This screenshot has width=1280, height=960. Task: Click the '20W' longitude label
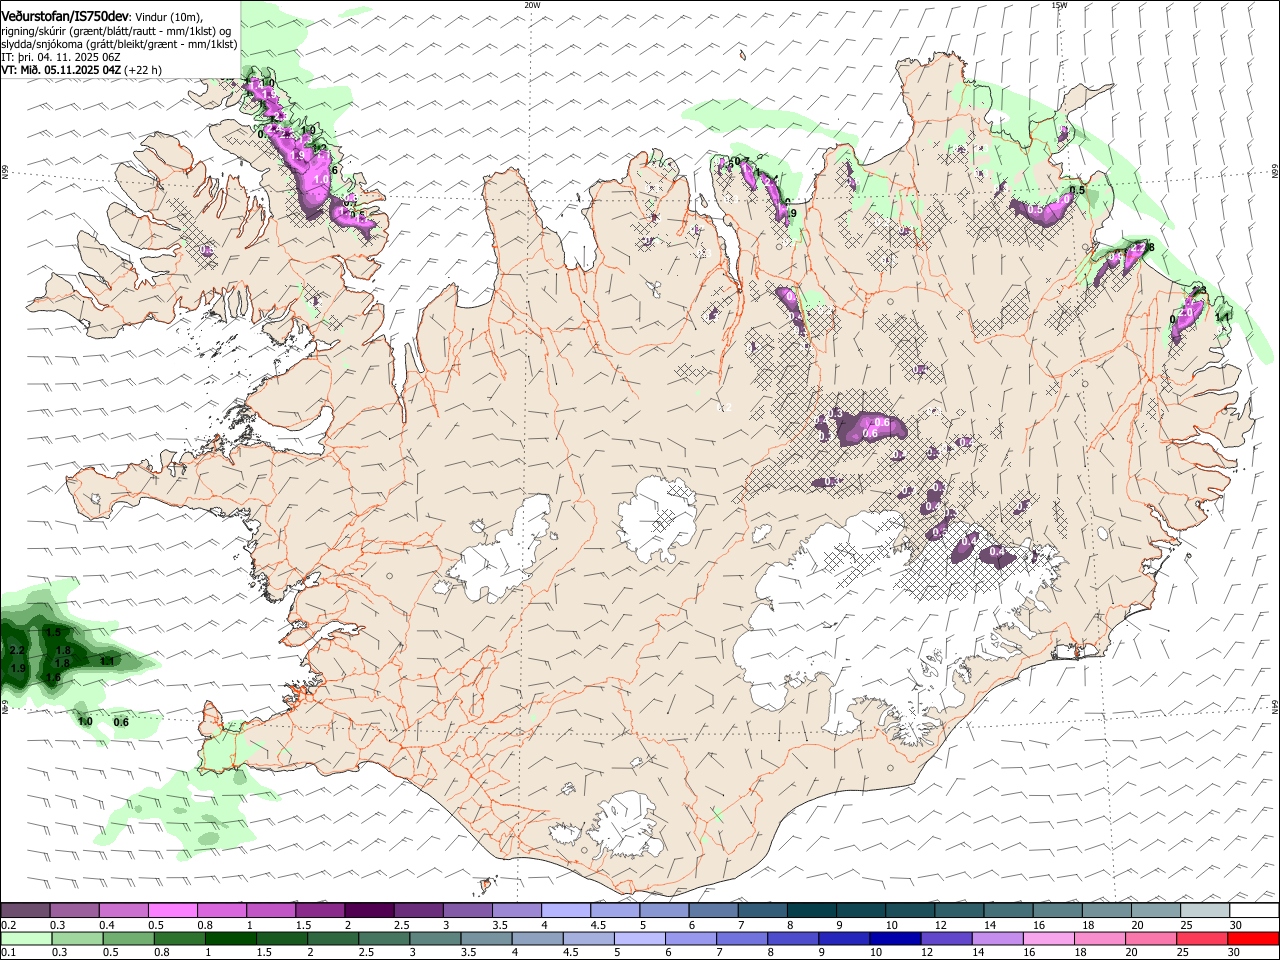533,5
